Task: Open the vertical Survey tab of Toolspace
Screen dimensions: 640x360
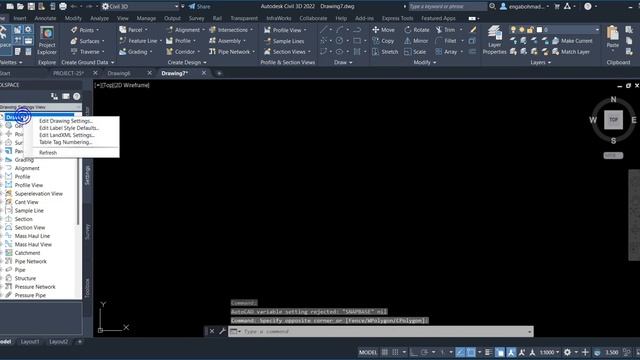Action: click(x=87, y=231)
